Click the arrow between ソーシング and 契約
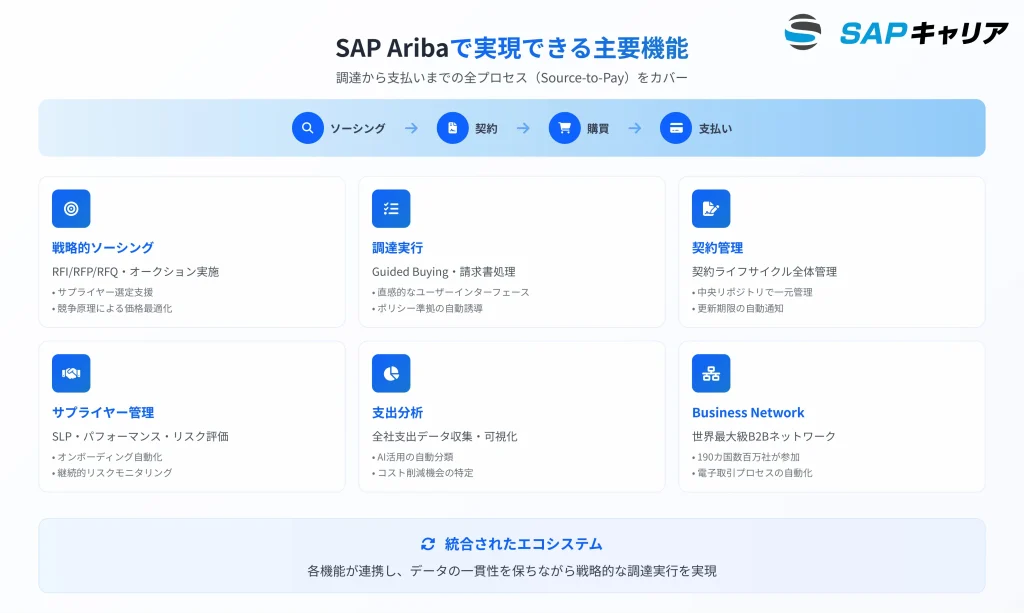Image resolution: width=1024 pixels, height=613 pixels. [x=411, y=128]
